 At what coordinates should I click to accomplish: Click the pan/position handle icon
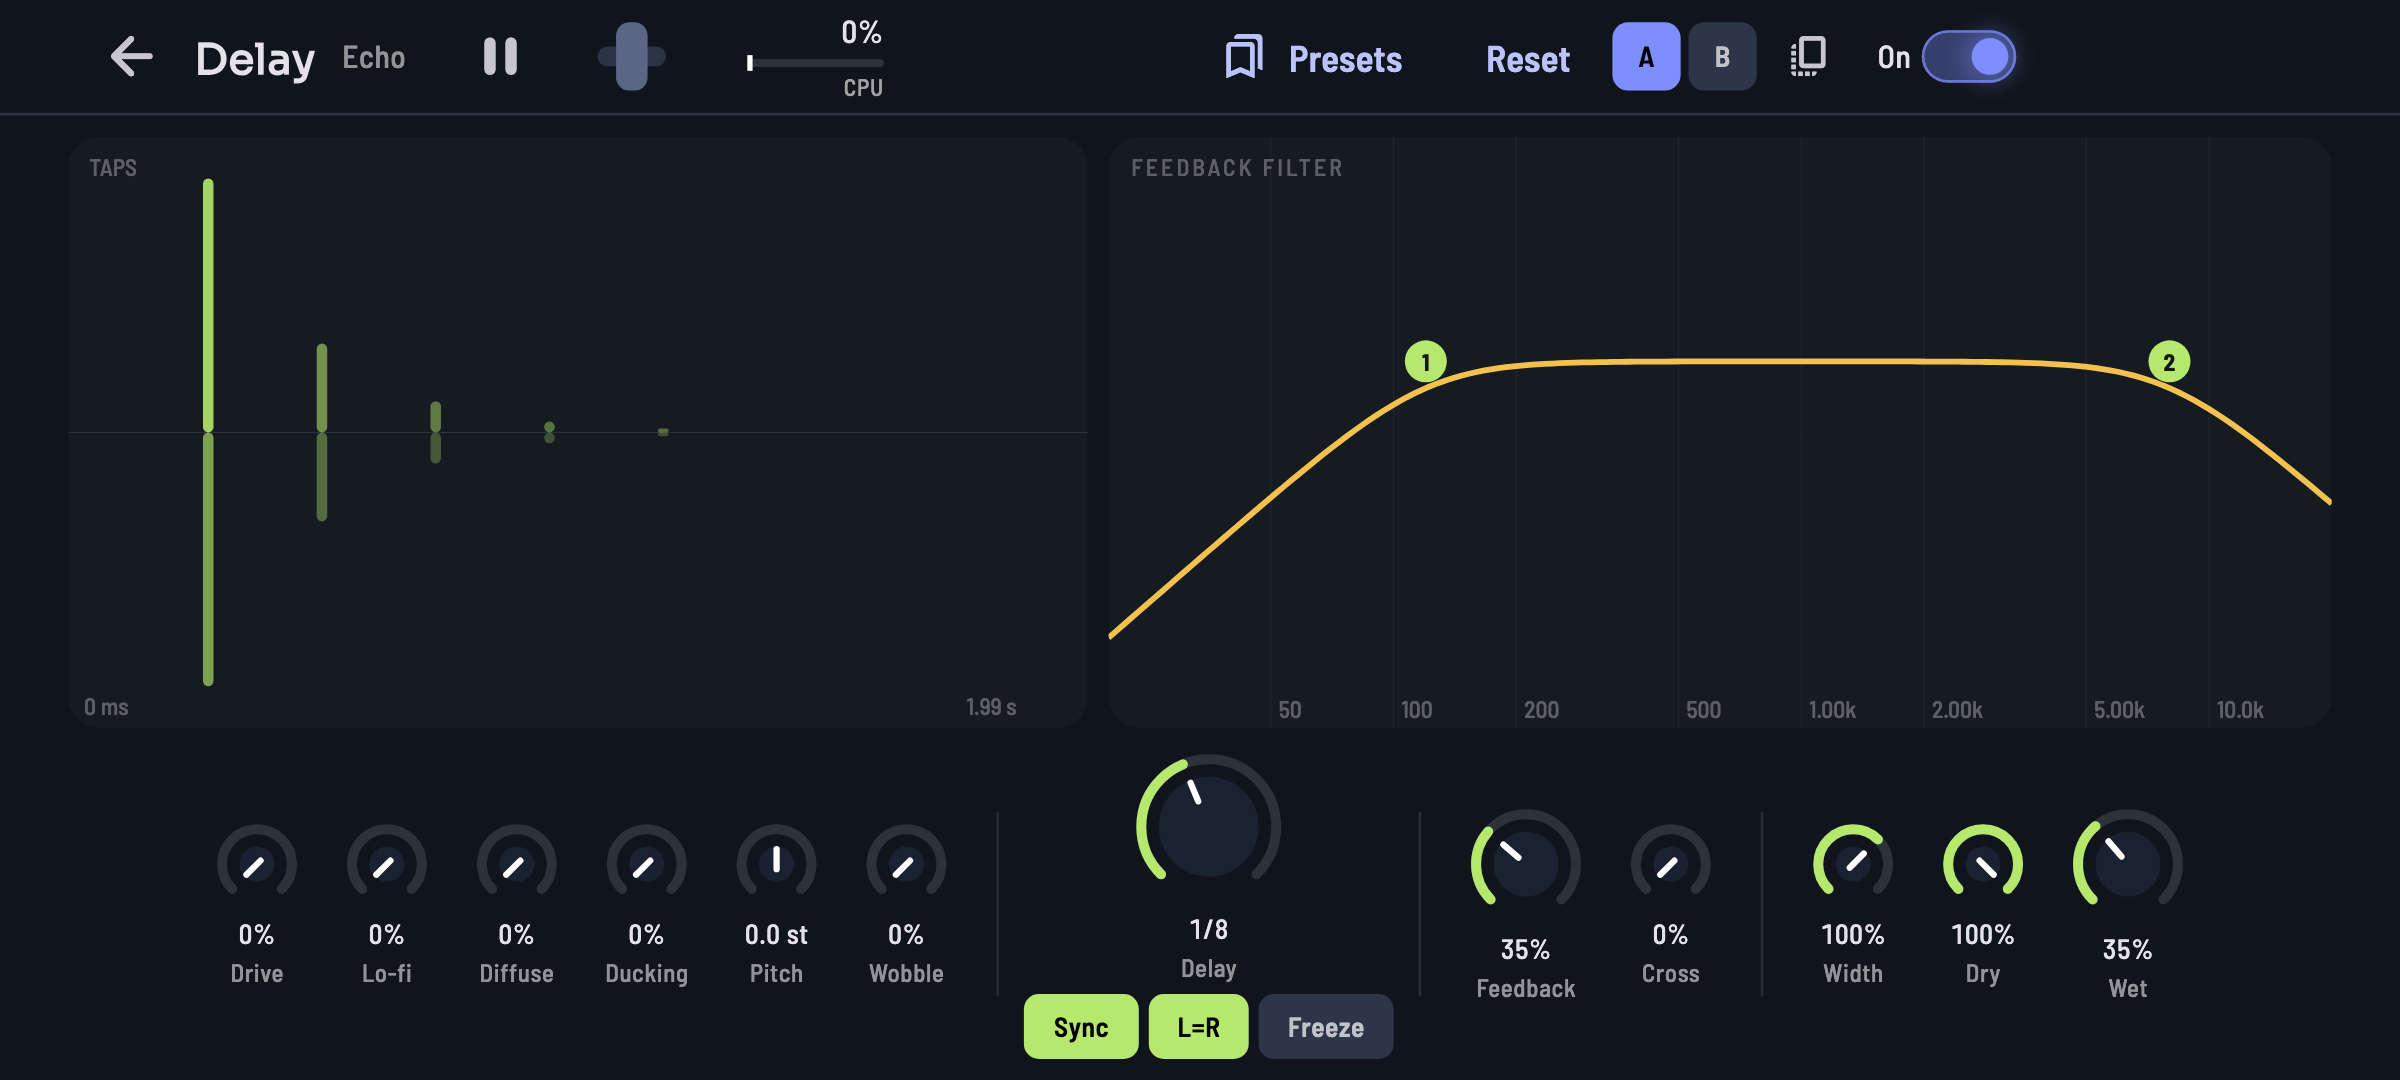point(631,57)
